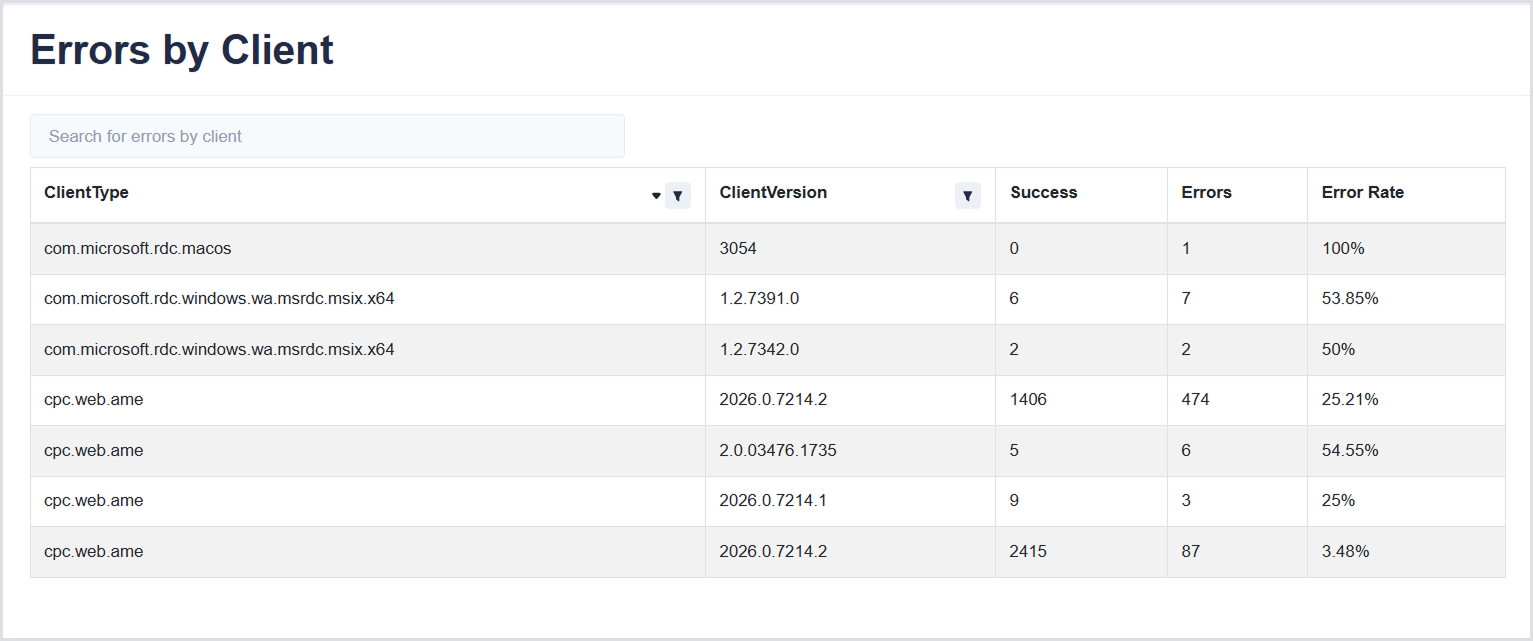
Task: Select the cpc.web.ame cell with 1406 successes
Action: (368, 400)
